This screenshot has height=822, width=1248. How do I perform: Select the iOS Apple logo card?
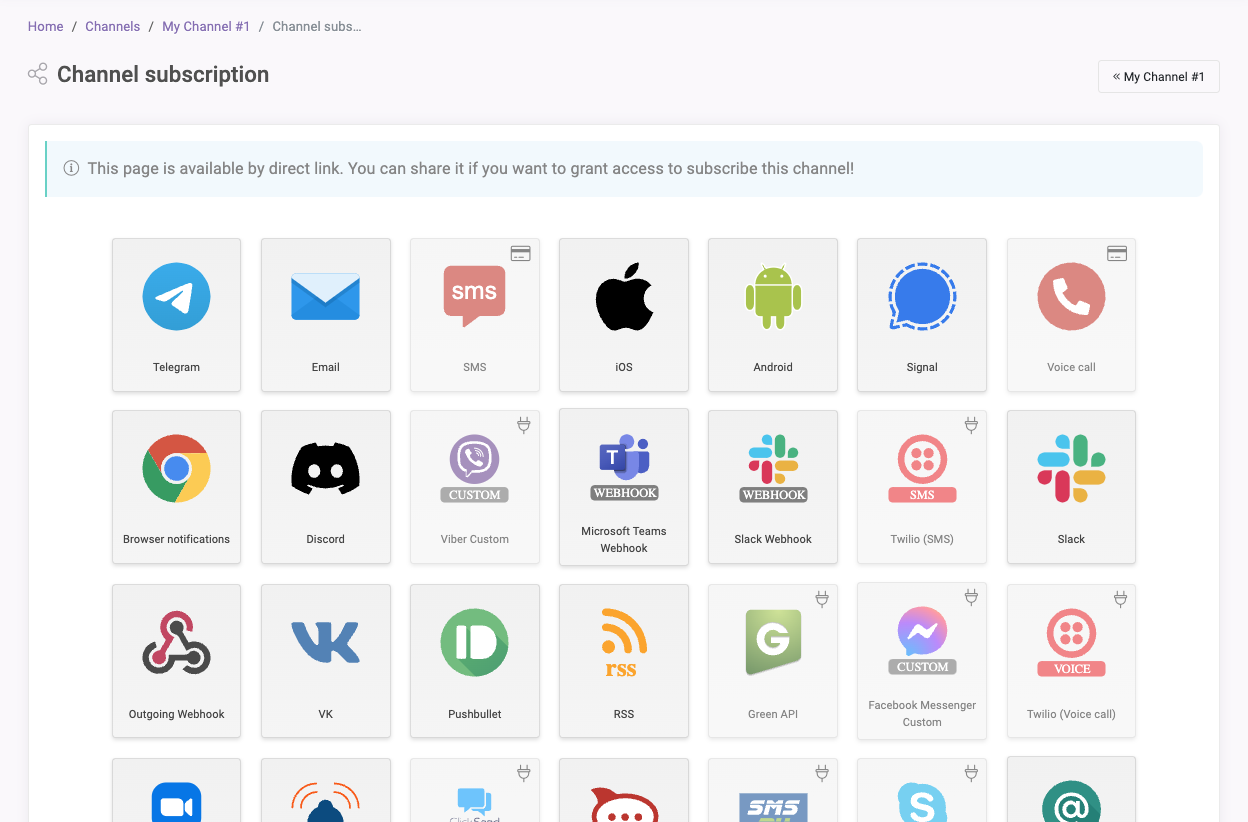(x=623, y=314)
